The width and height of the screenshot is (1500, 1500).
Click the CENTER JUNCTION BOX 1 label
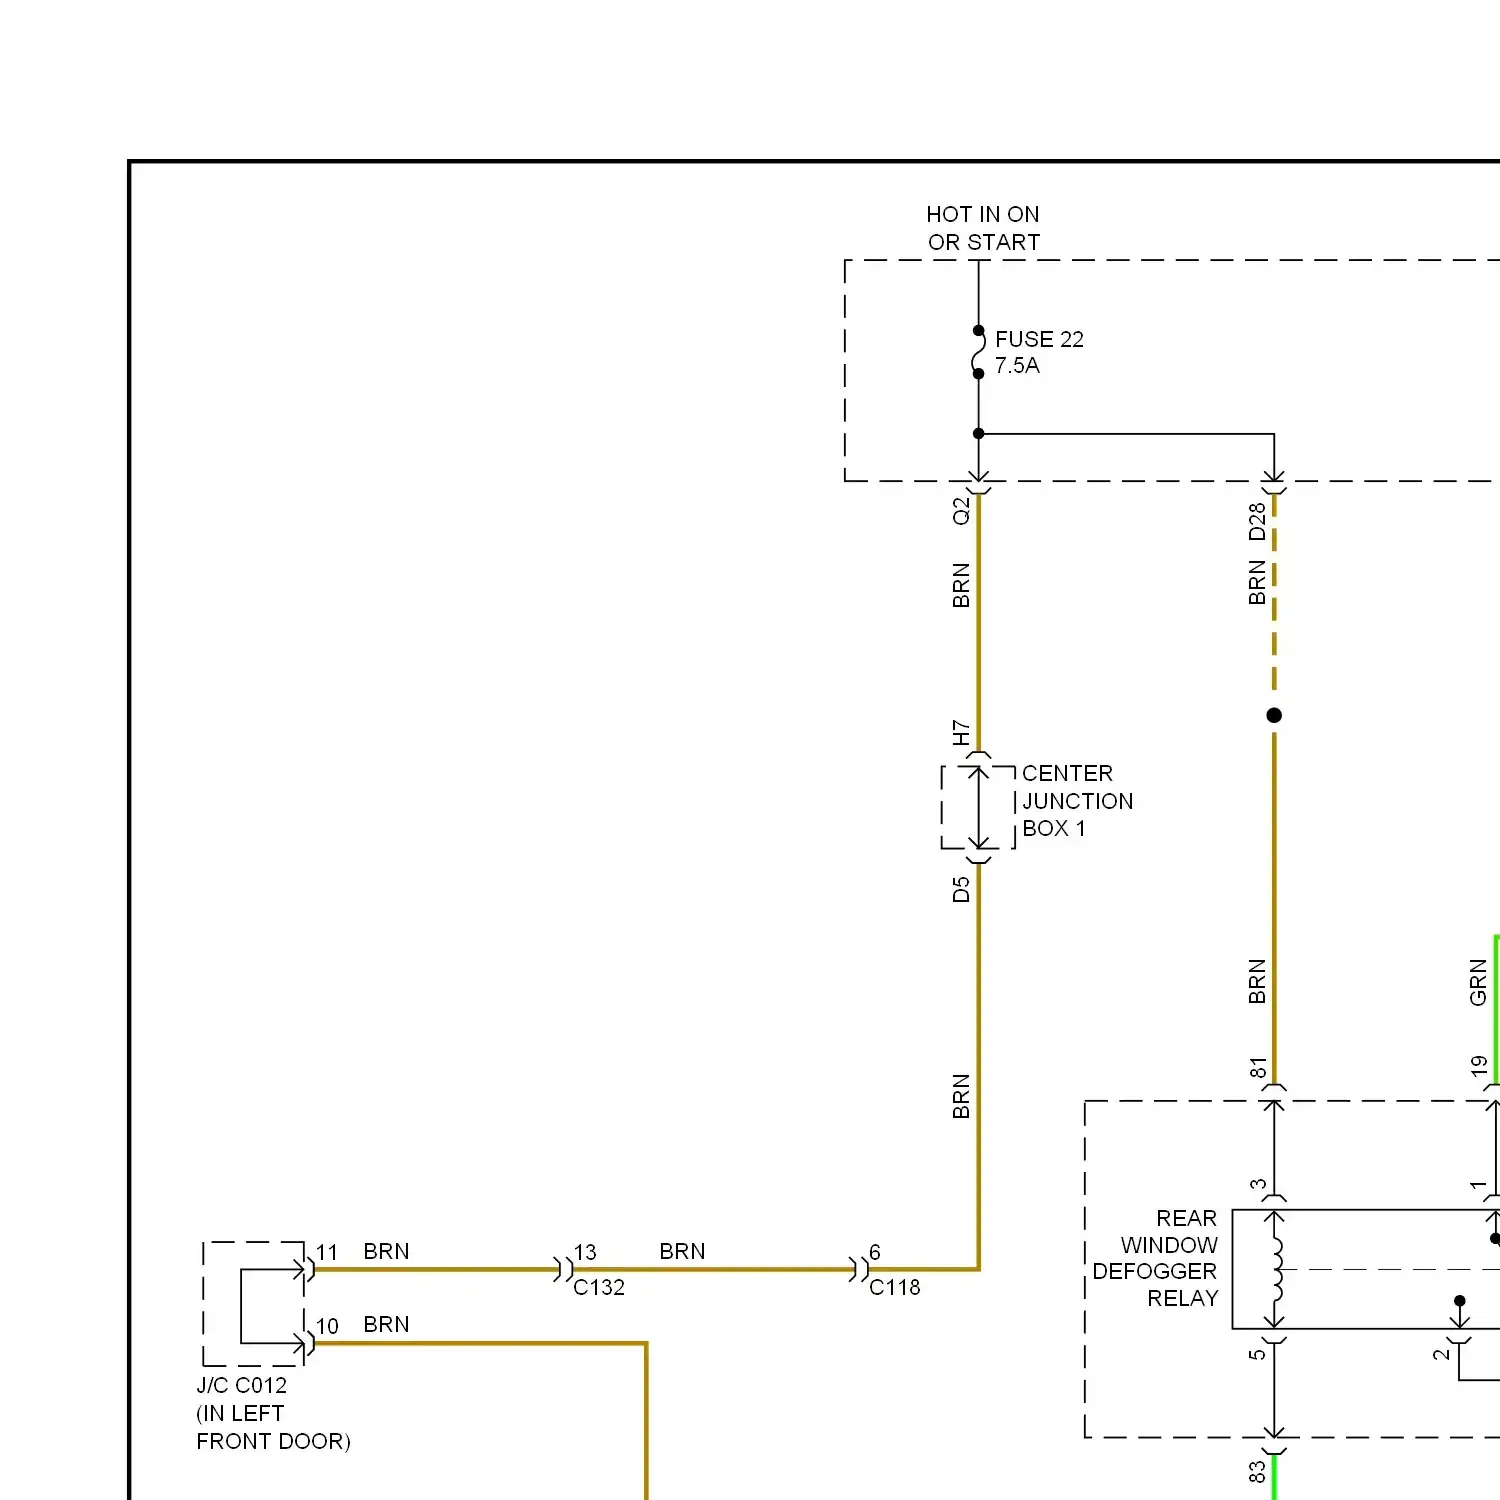point(1077,801)
